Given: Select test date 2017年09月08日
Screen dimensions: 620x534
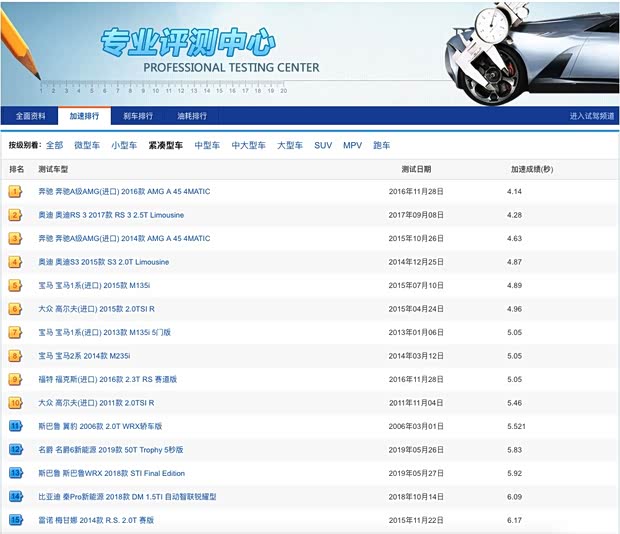Looking at the screenshot, I should click(x=416, y=215).
